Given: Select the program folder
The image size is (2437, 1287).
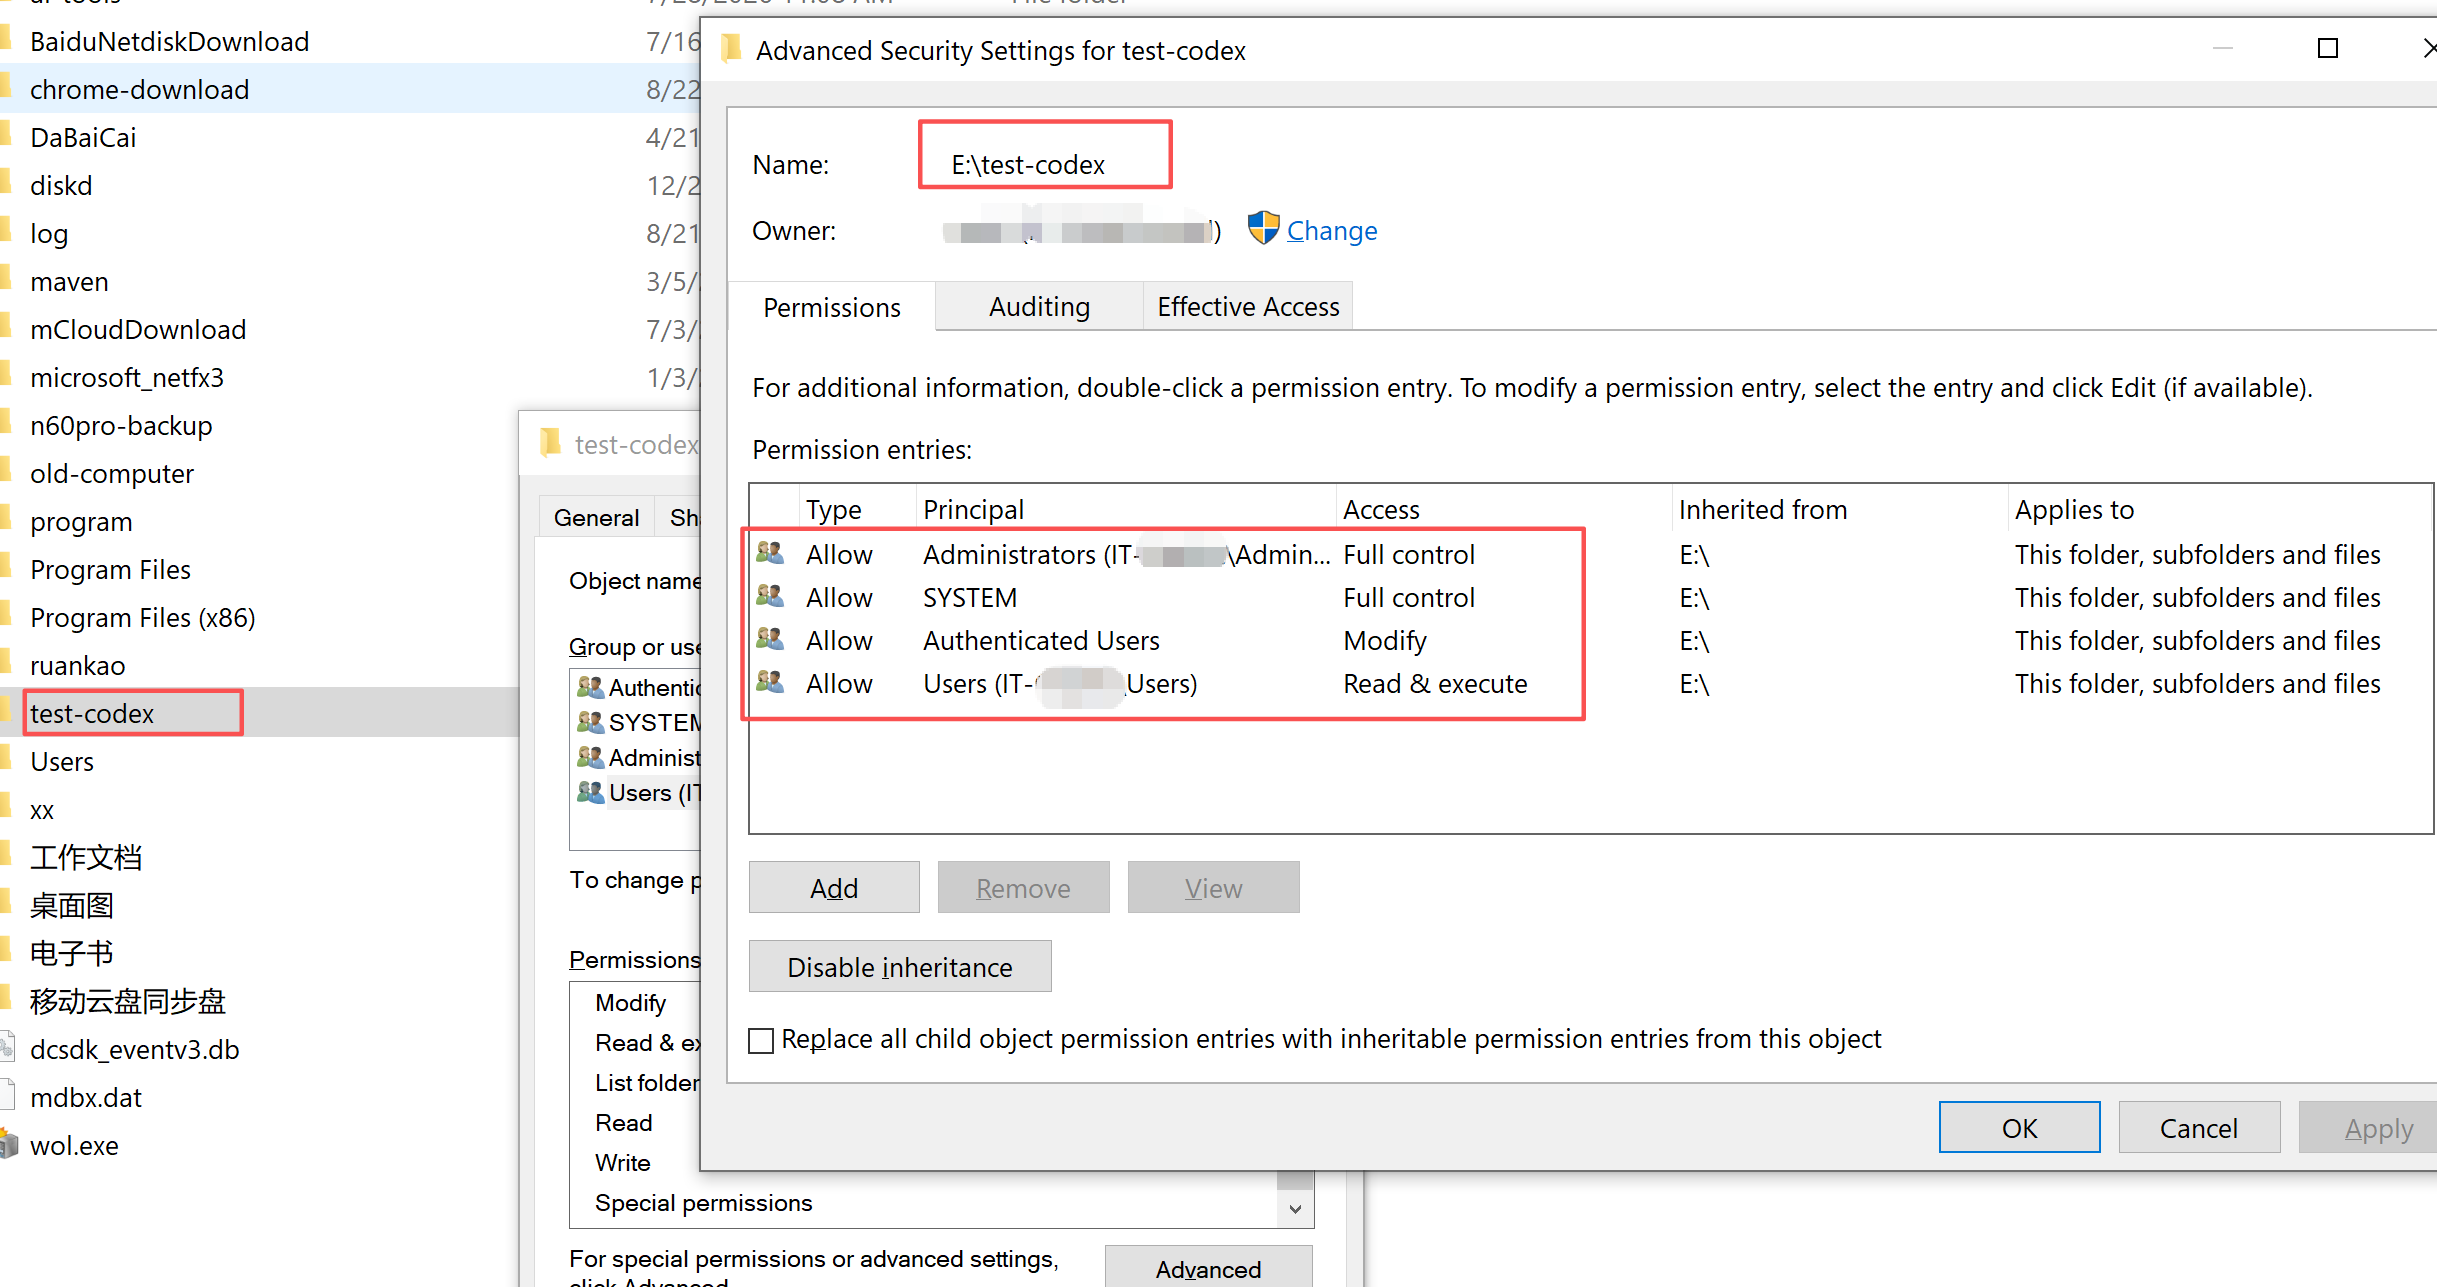Looking at the screenshot, I should 81,521.
